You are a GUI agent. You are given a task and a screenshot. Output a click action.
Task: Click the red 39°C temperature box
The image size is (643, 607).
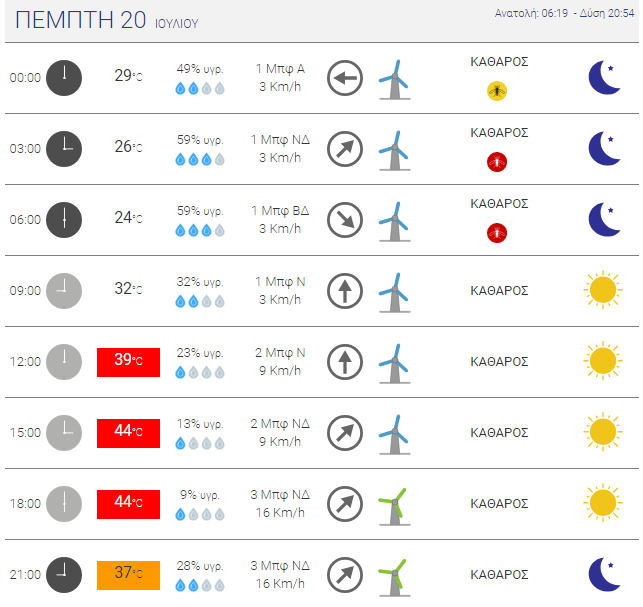click(x=128, y=362)
